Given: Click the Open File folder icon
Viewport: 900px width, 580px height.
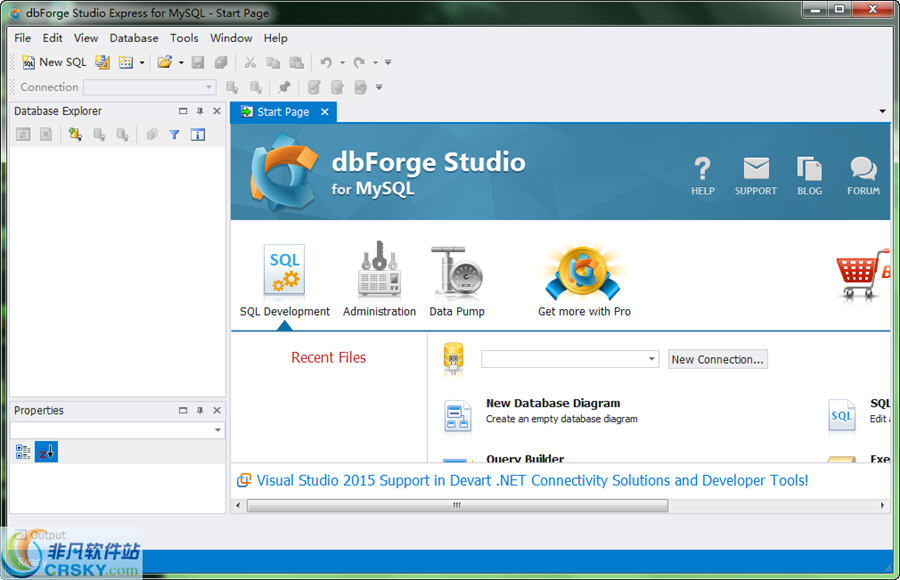Looking at the screenshot, I should pyautogui.click(x=165, y=62).
